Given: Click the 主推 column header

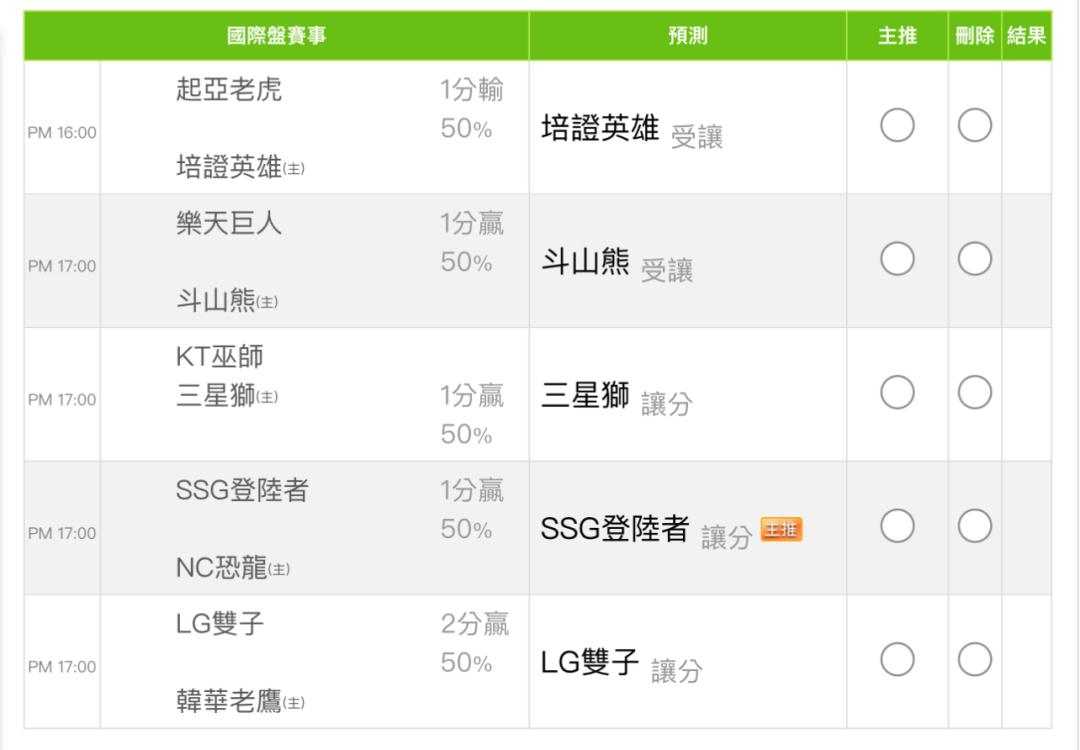Looking at the screenshot, I should pyautogui.click(x=897, y=36).
